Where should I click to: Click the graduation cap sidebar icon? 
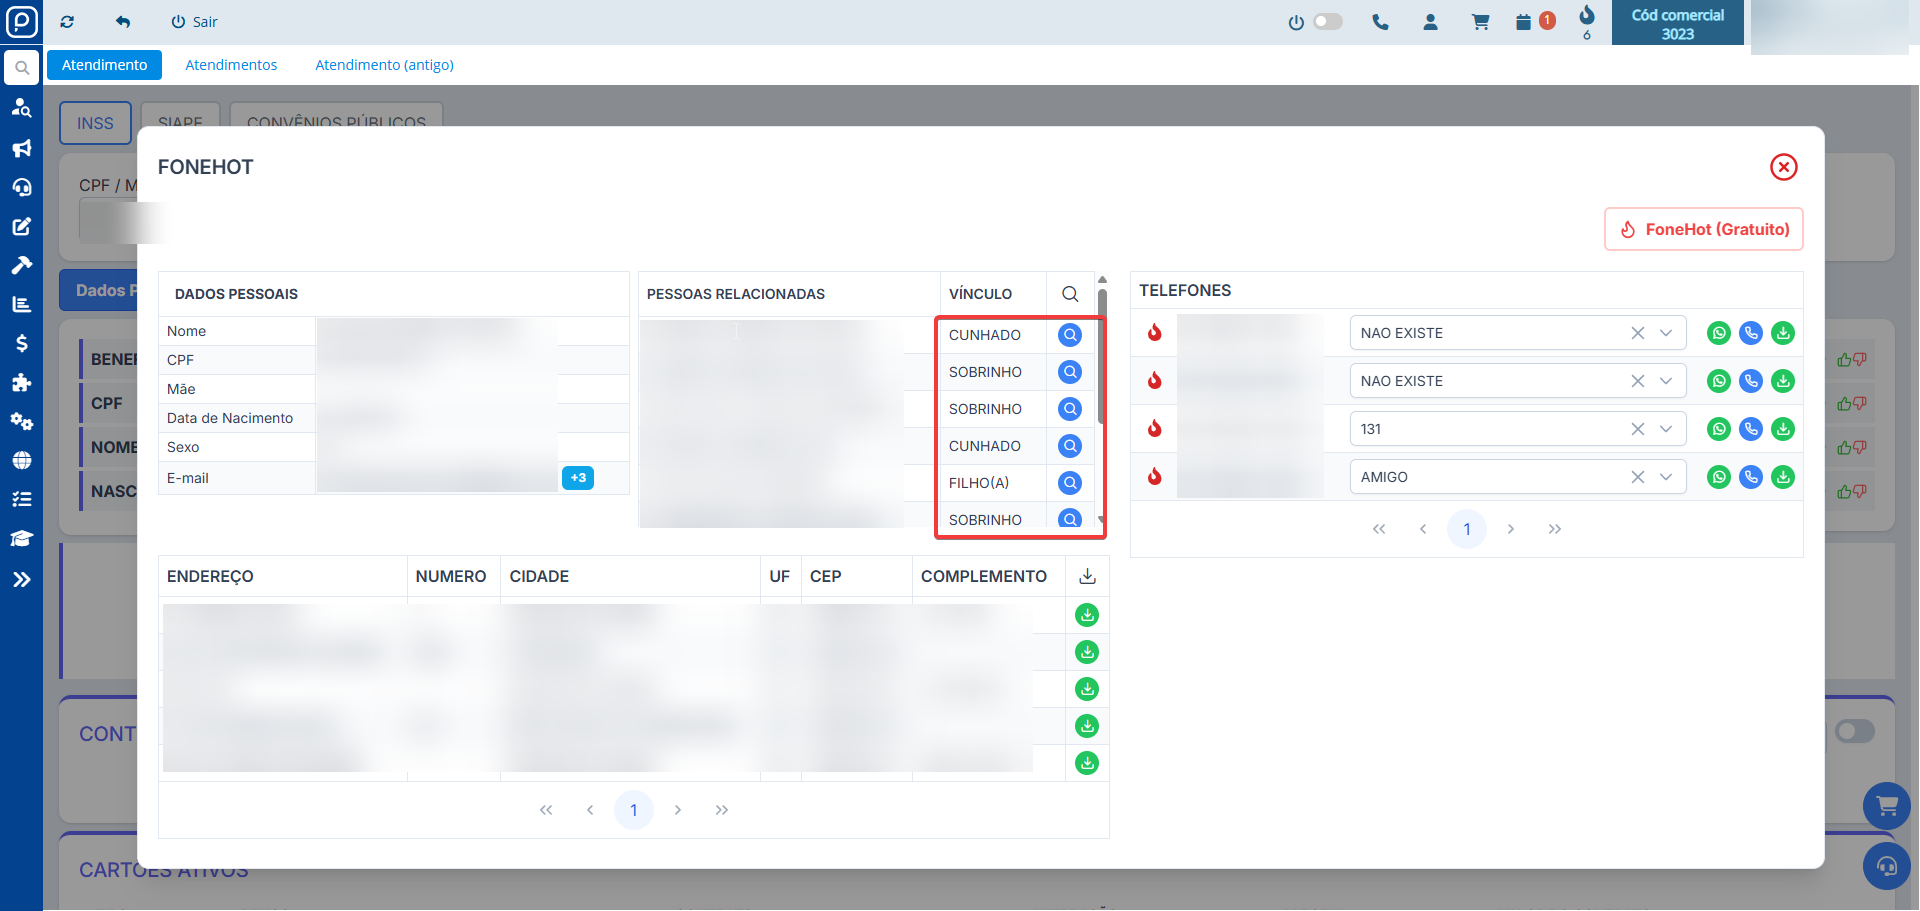[21, 539]
